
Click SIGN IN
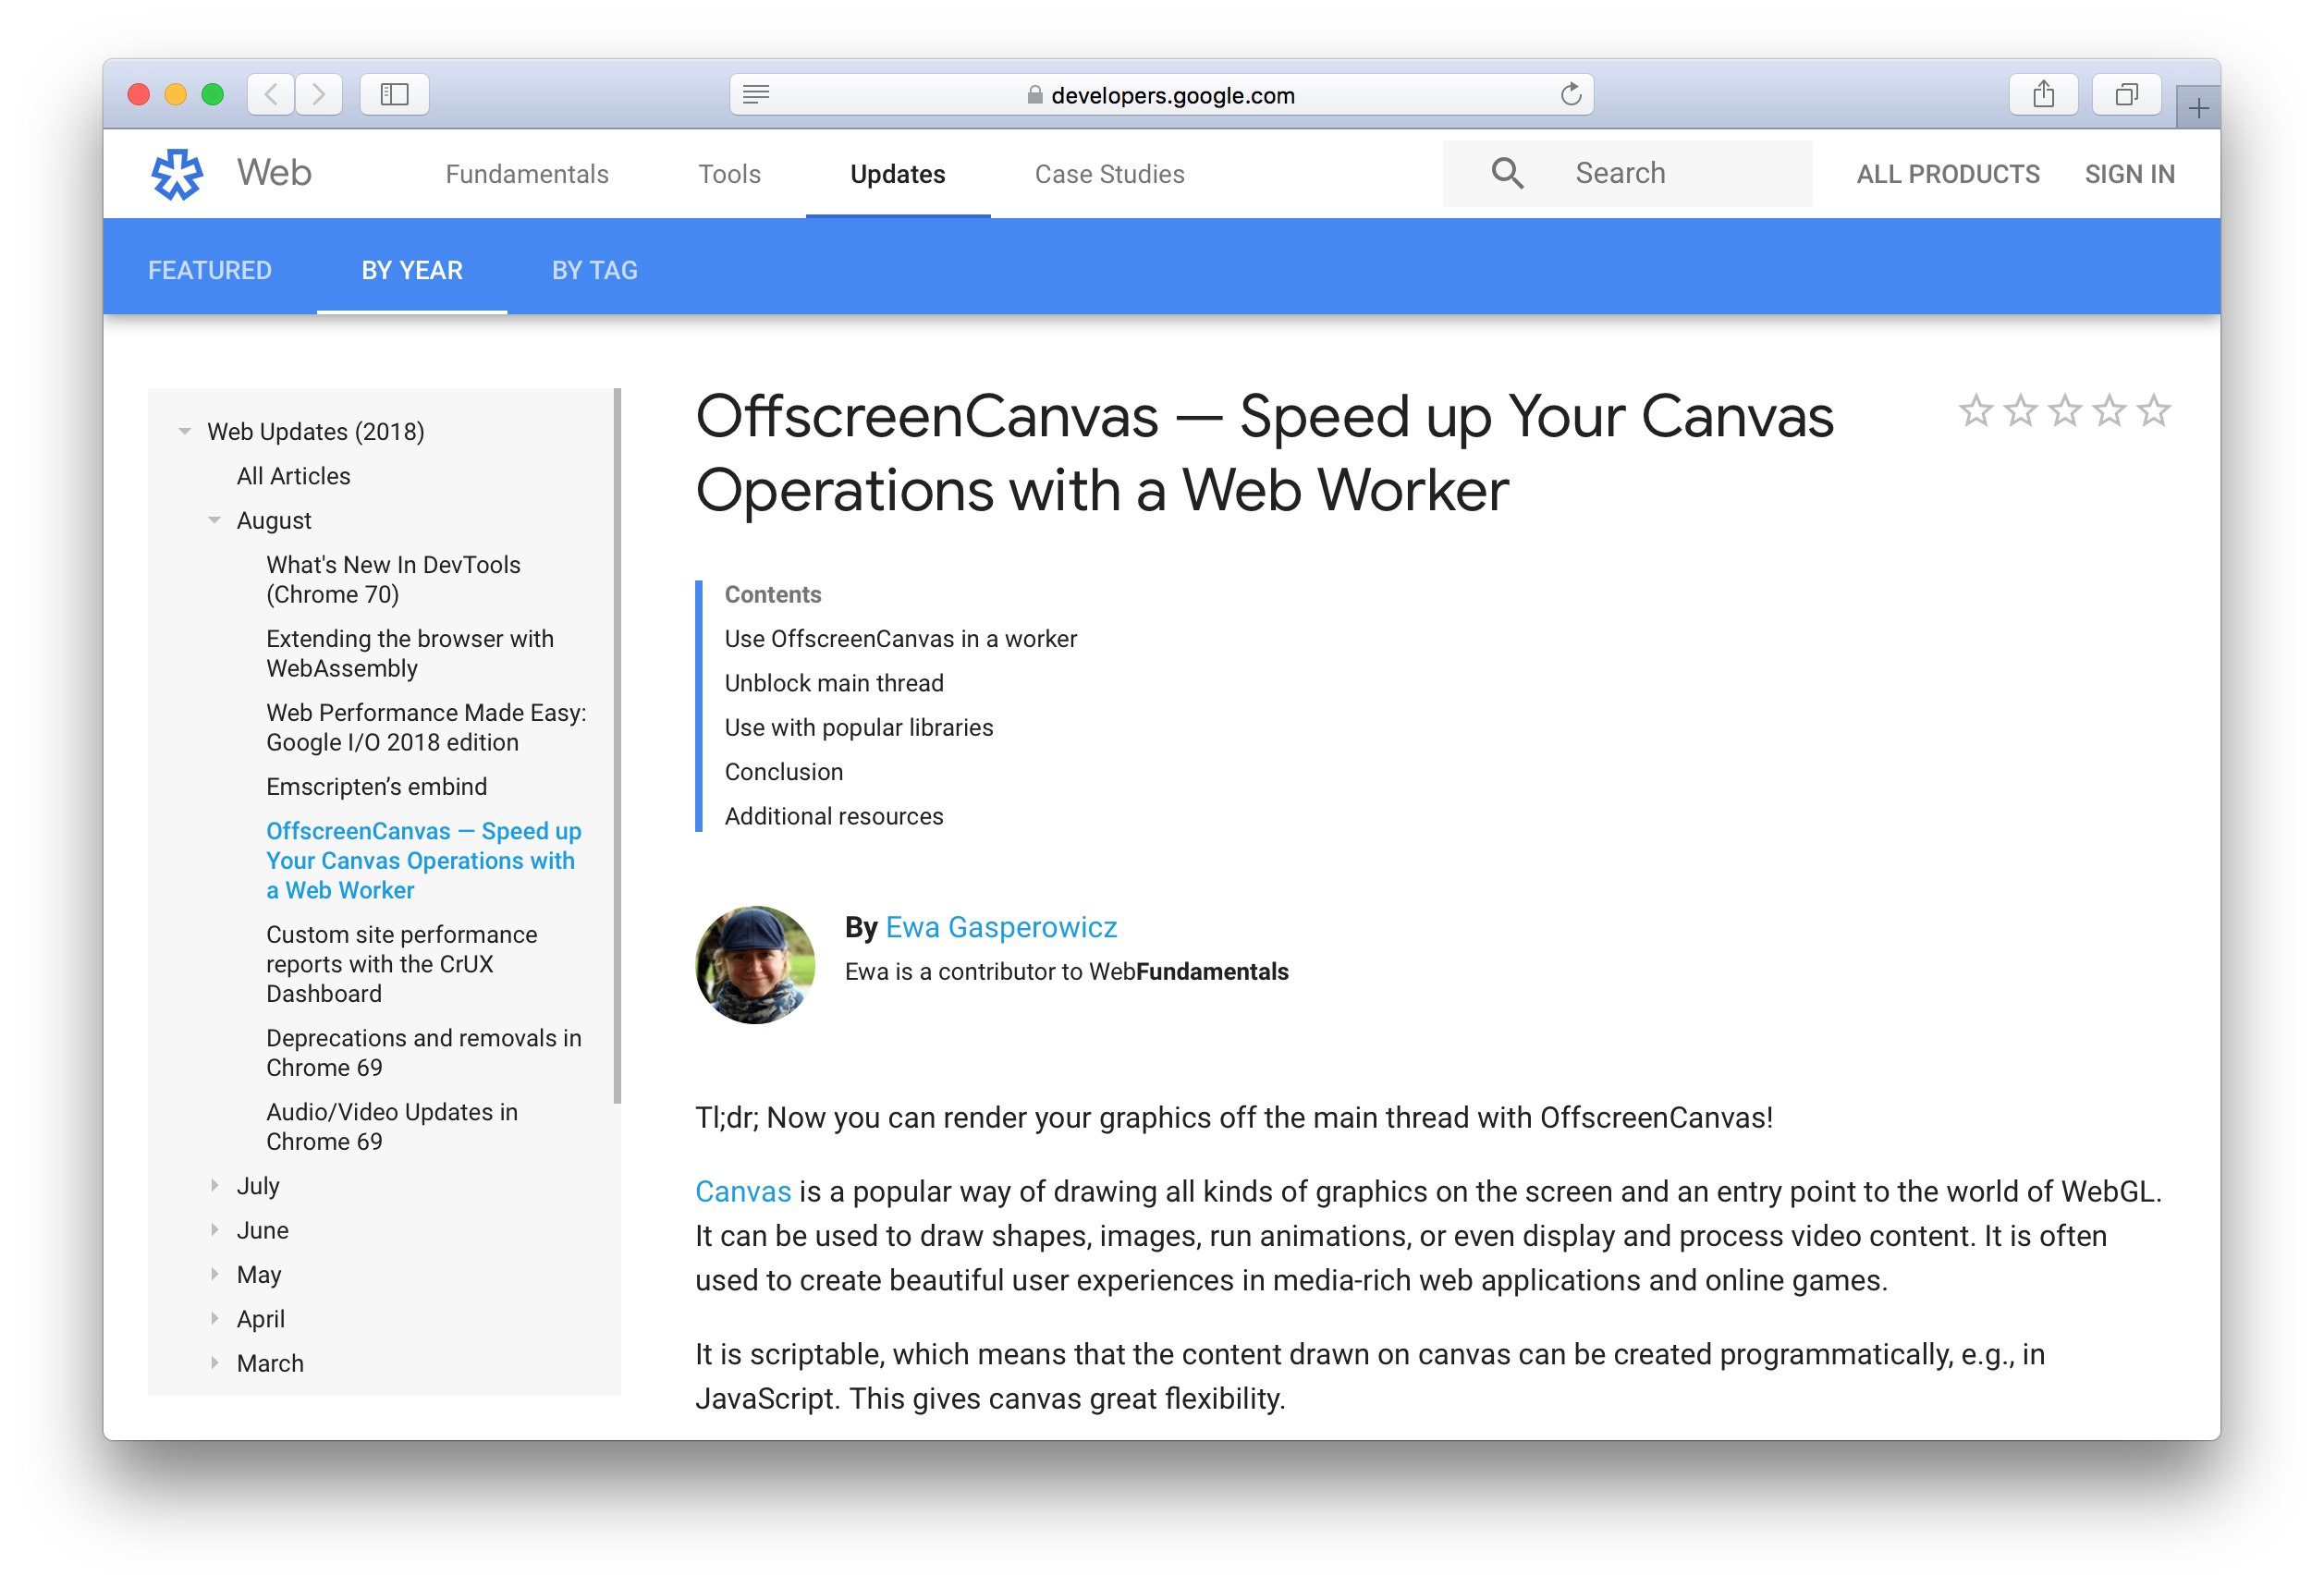tap(2129, 174)
